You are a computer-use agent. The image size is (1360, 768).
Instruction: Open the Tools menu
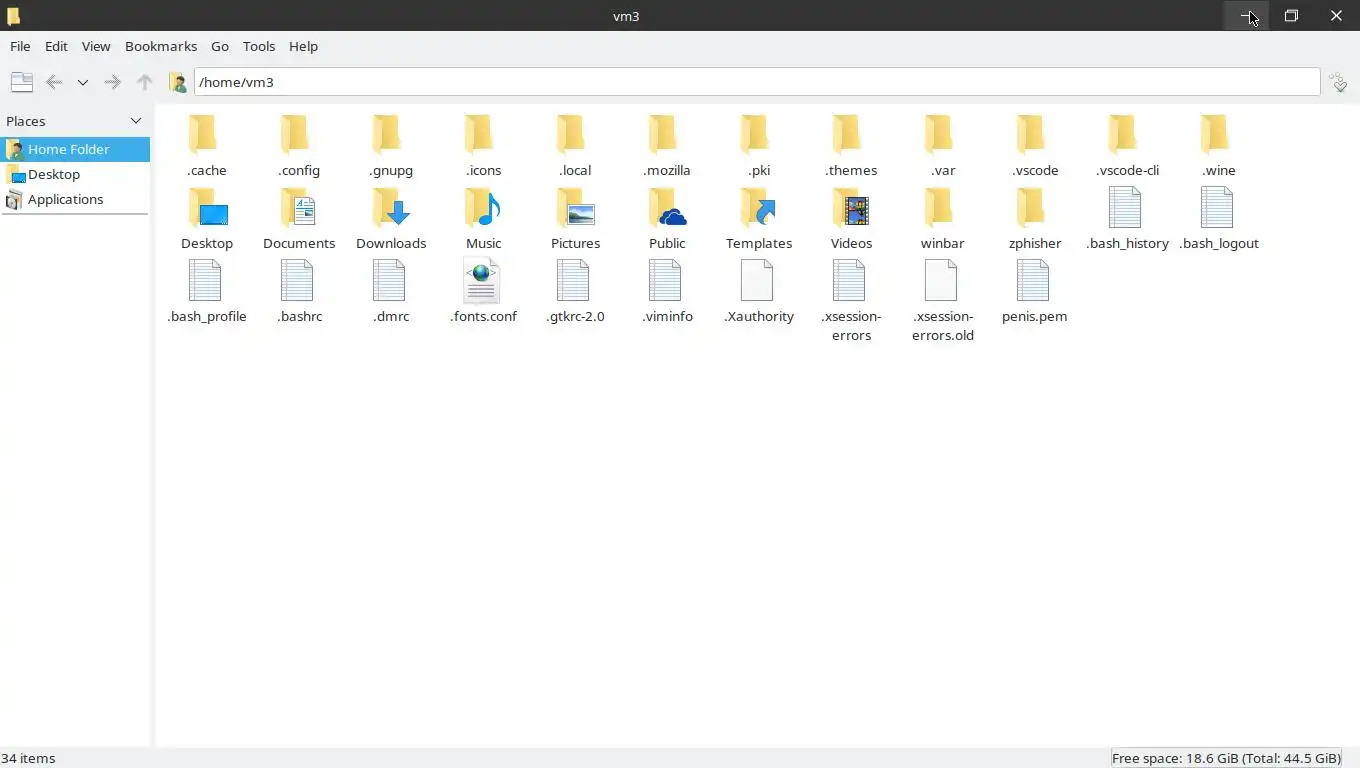259,46
